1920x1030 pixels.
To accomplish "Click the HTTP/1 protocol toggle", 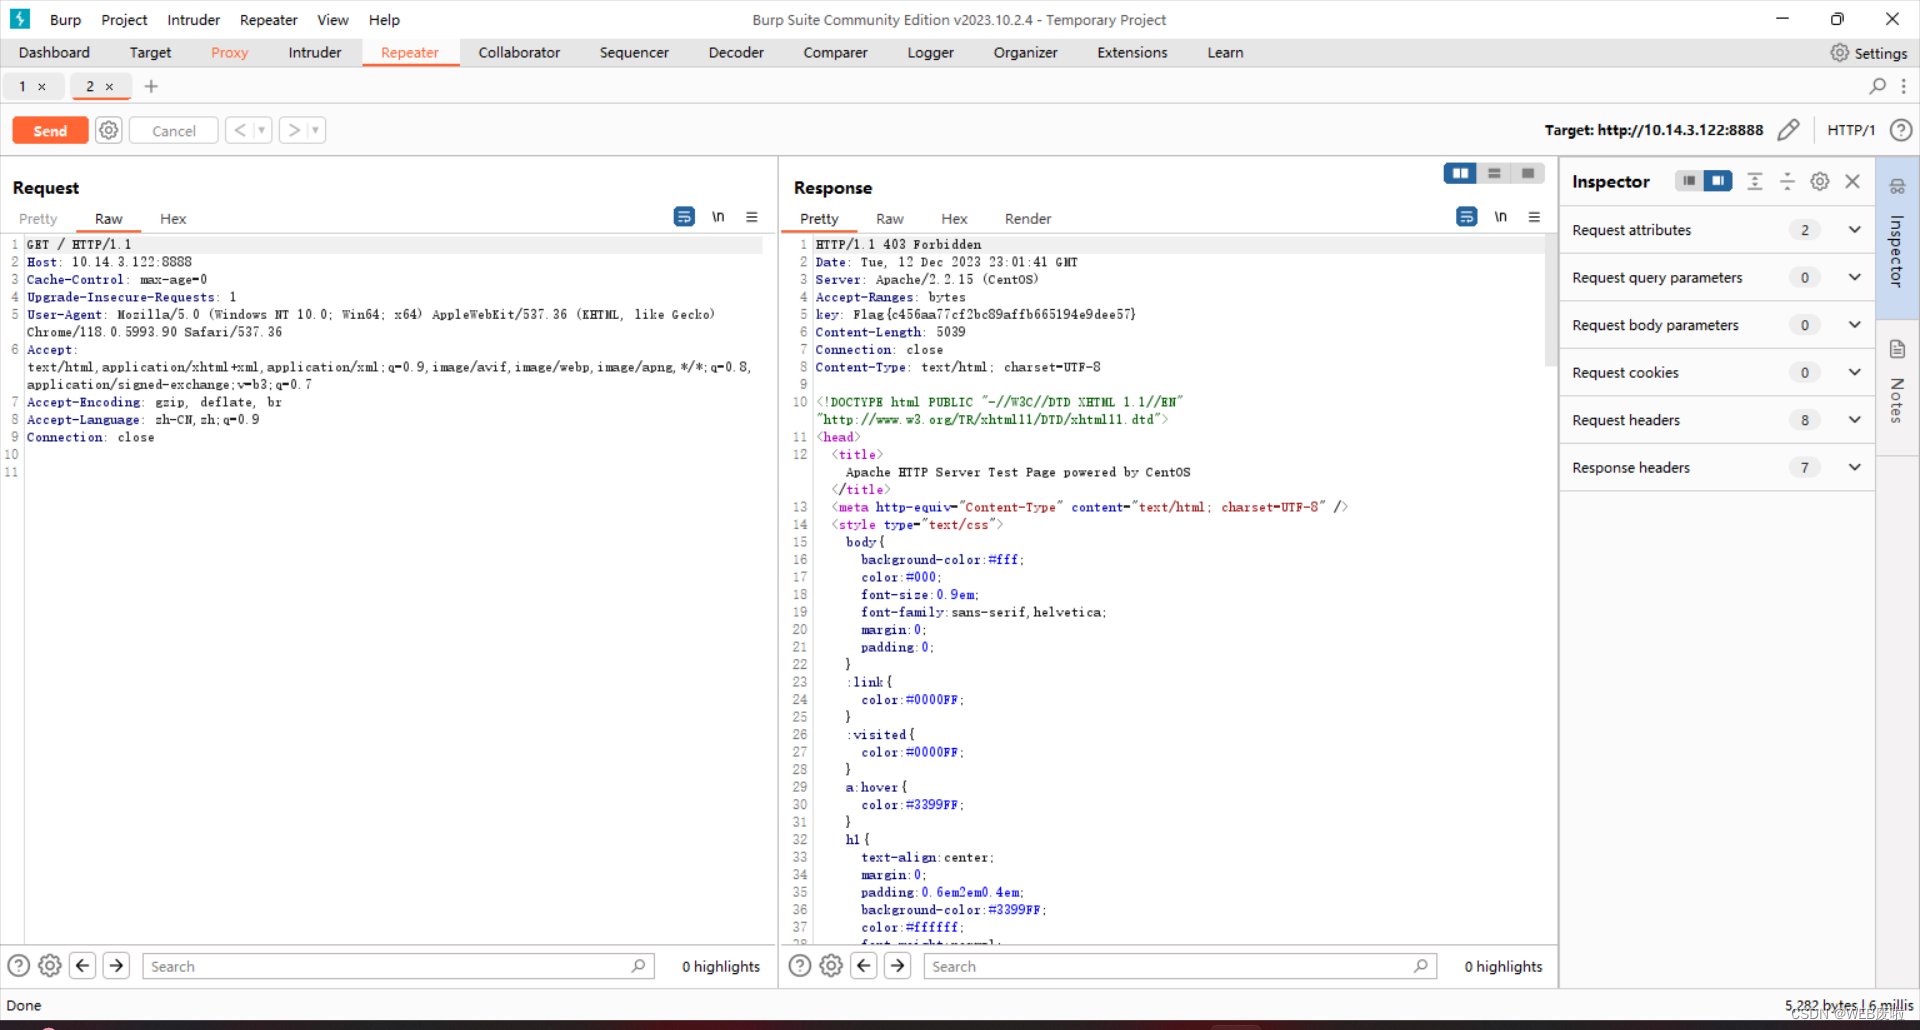I will (x=1851, y=130).
